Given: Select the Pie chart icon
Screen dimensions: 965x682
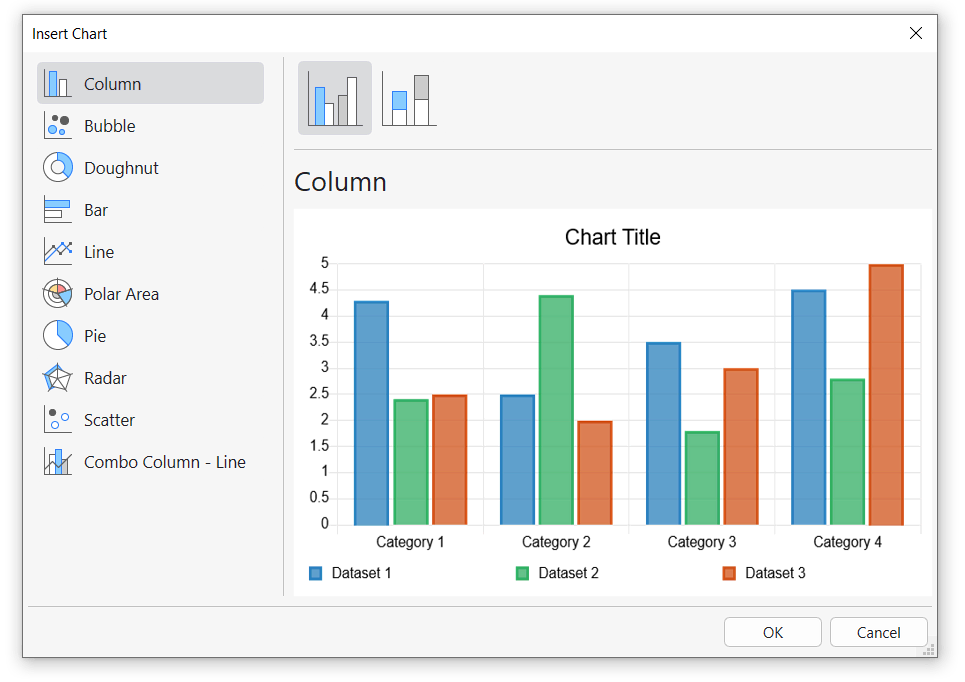Looking at the screenshot, I should [57, 336].
